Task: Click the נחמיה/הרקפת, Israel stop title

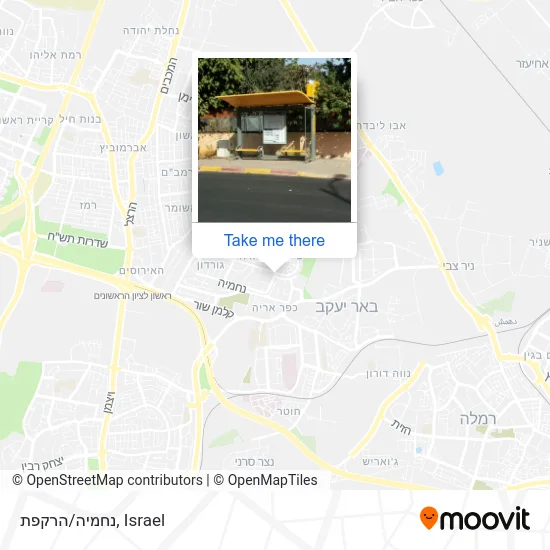Action: [x=93, y=521]
